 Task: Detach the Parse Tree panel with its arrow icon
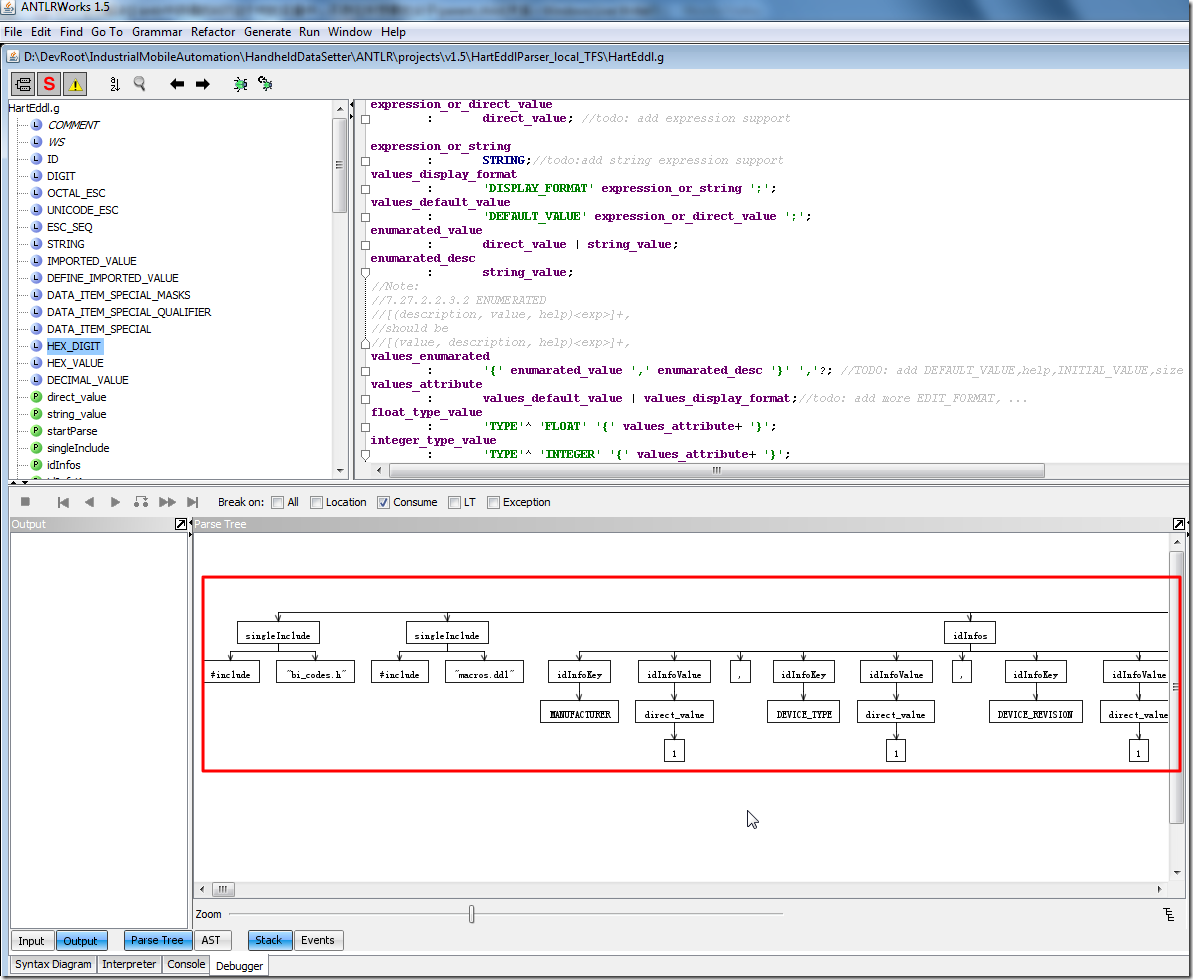(1180, 524)
